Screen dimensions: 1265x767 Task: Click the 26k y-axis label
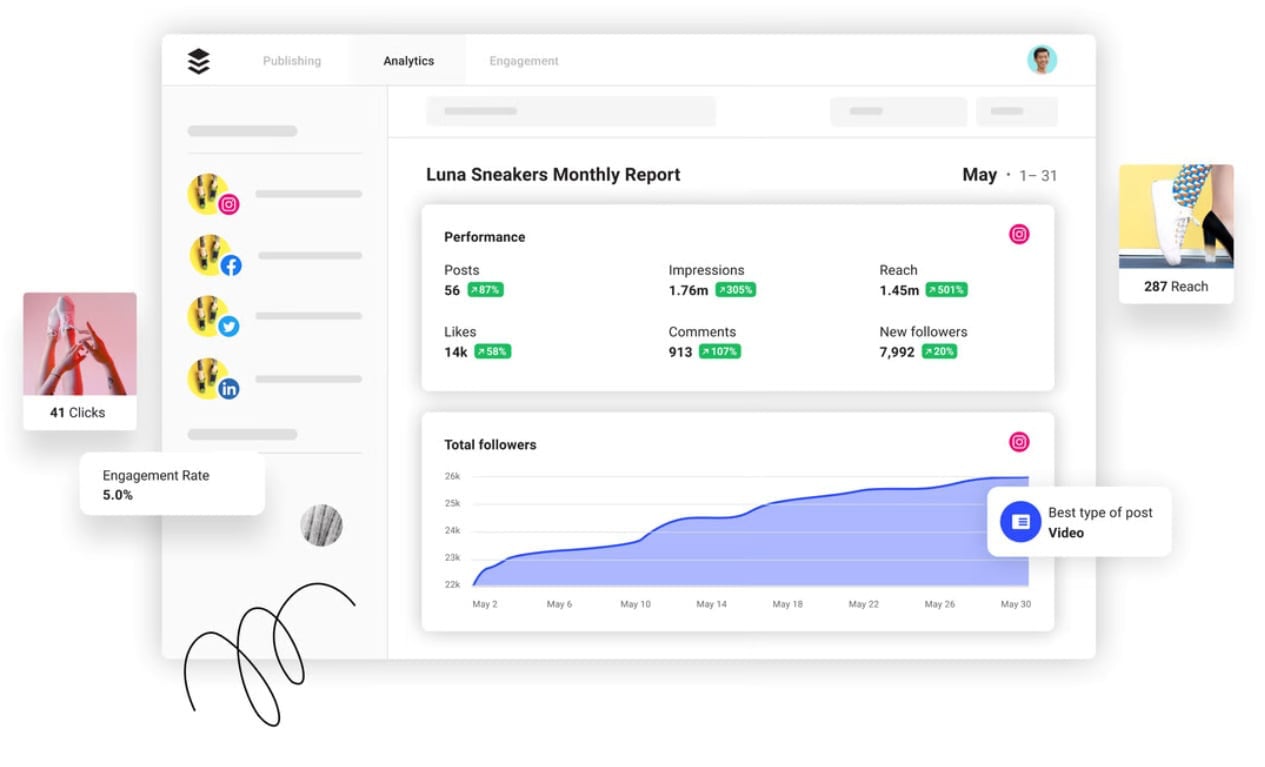tap(452, 476)
